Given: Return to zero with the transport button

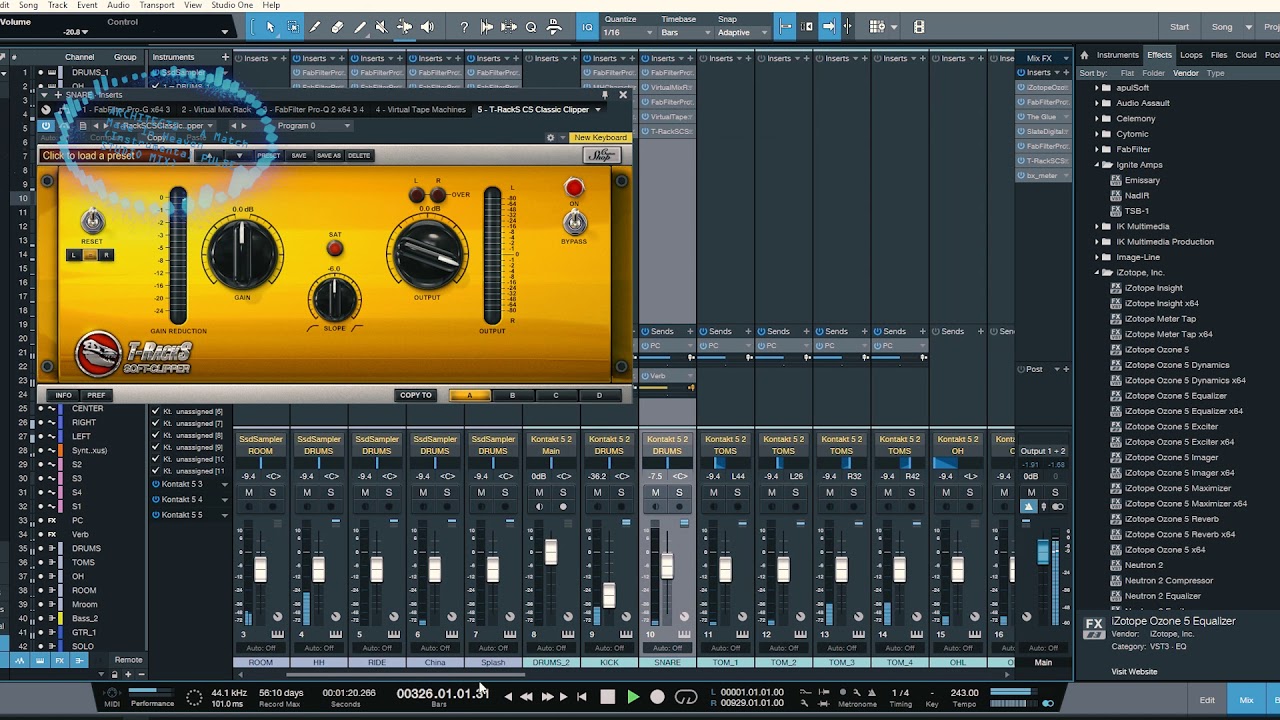Looking at the screenshot, I should click(581, 696).
